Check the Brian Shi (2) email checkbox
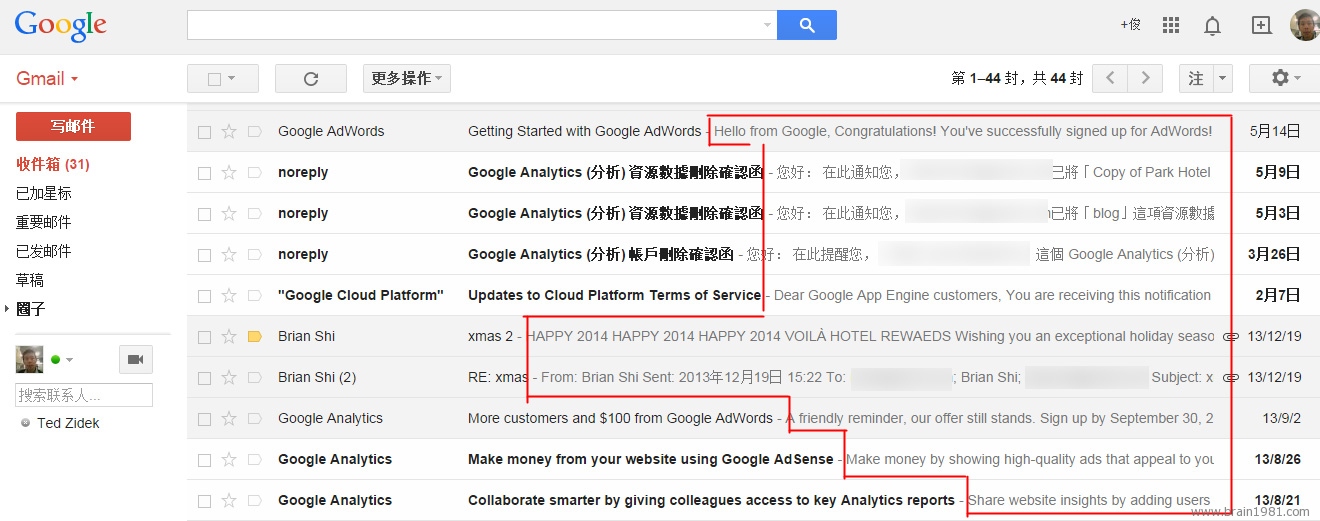1320x521 pixels. click(x=204, y=377)
